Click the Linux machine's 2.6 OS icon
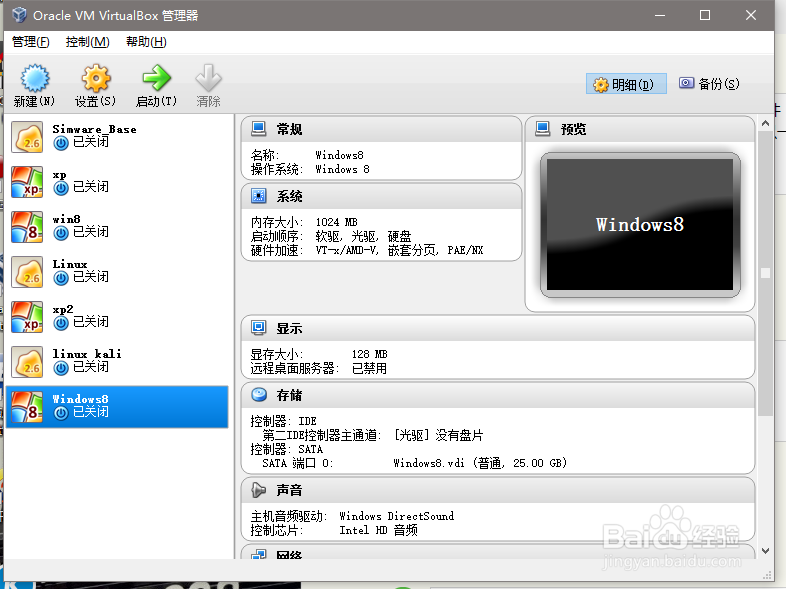The image size is (786, 589). (x=27, y=272)
